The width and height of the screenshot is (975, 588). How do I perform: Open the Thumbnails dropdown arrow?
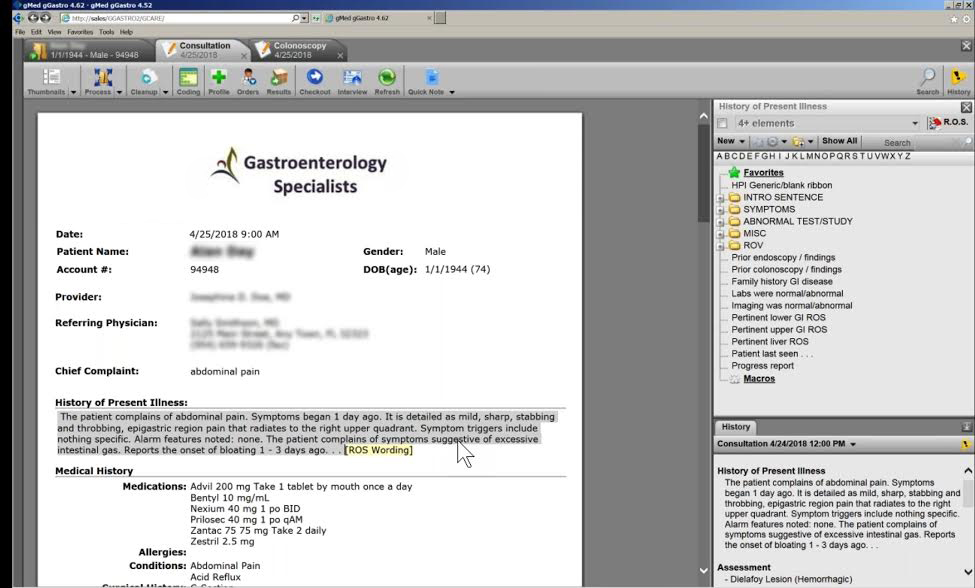coord(73,92)
